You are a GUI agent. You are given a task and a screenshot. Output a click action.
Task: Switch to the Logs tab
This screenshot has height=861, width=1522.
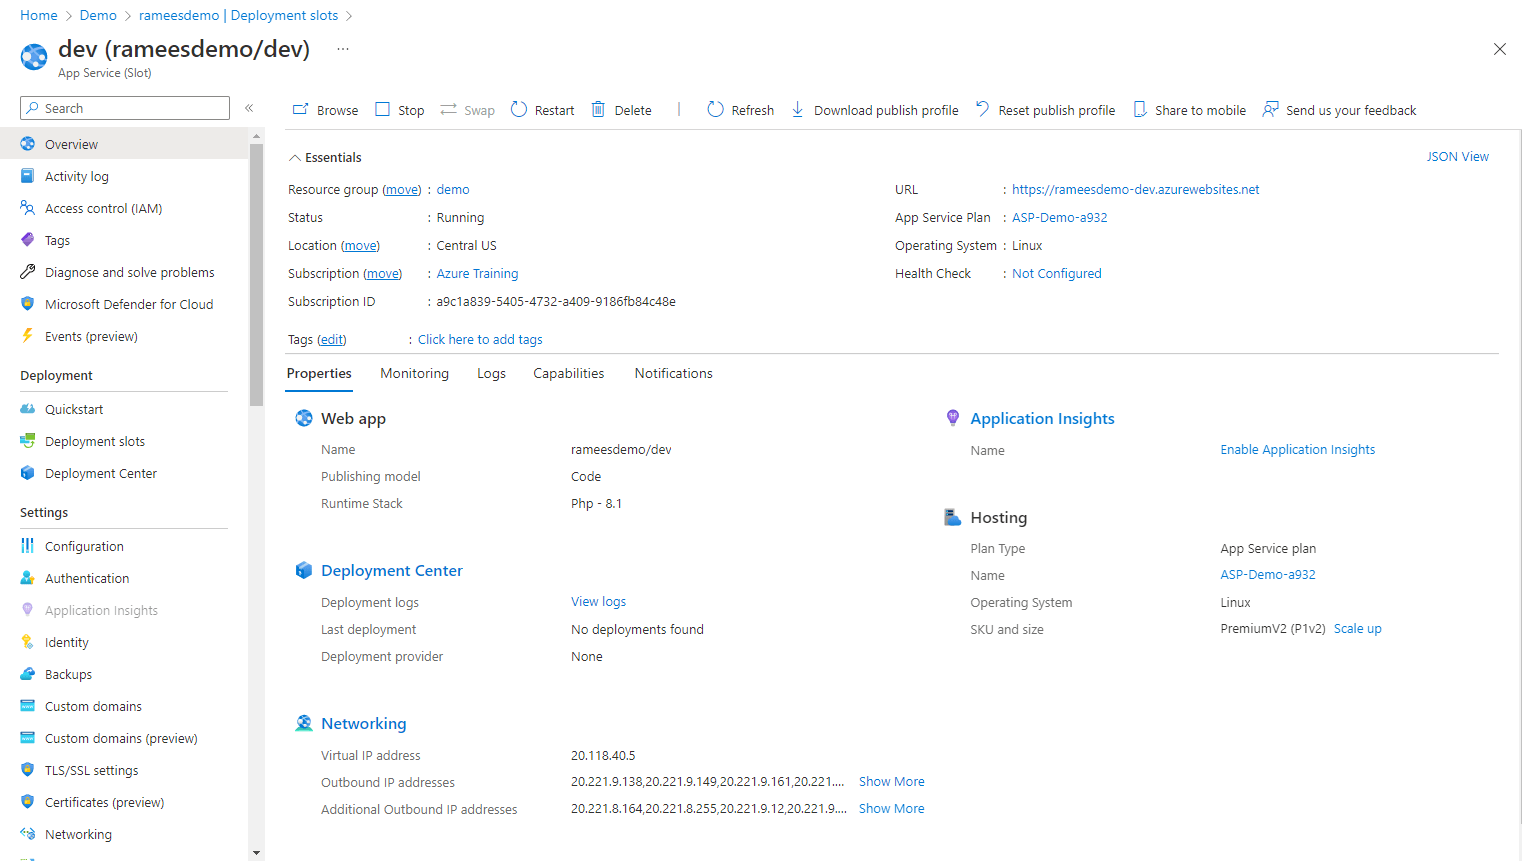point(491,373)
